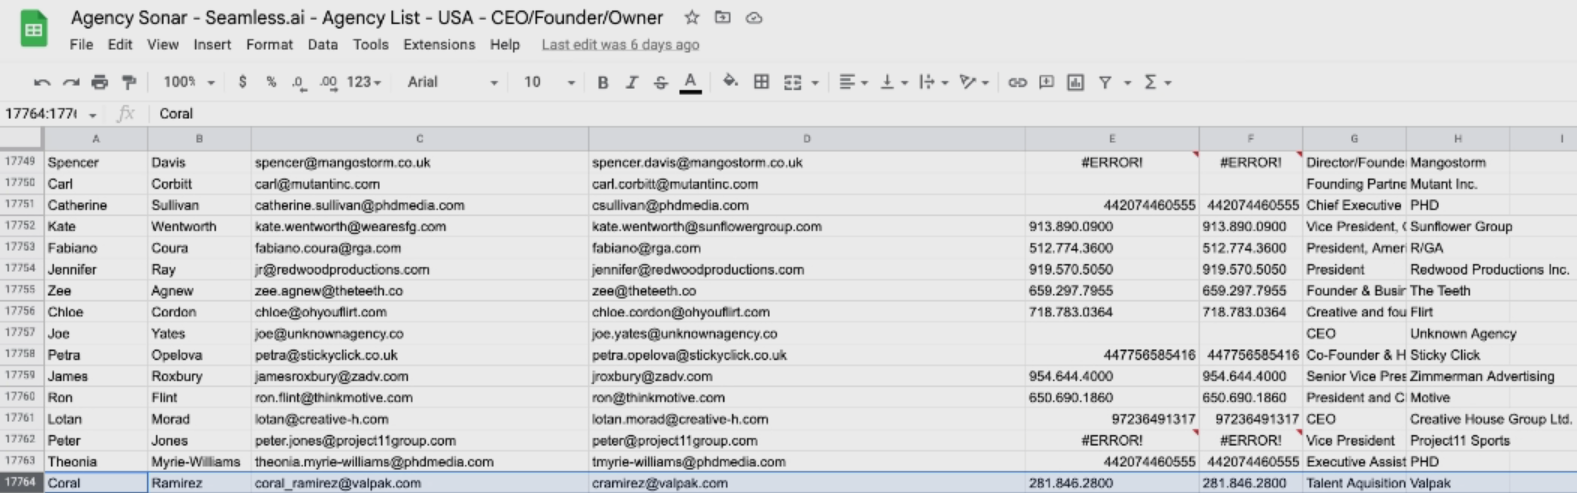This screenshot has height=493, width=1577.
Task: Open the Help menu
Action: (x=505, y=44)
